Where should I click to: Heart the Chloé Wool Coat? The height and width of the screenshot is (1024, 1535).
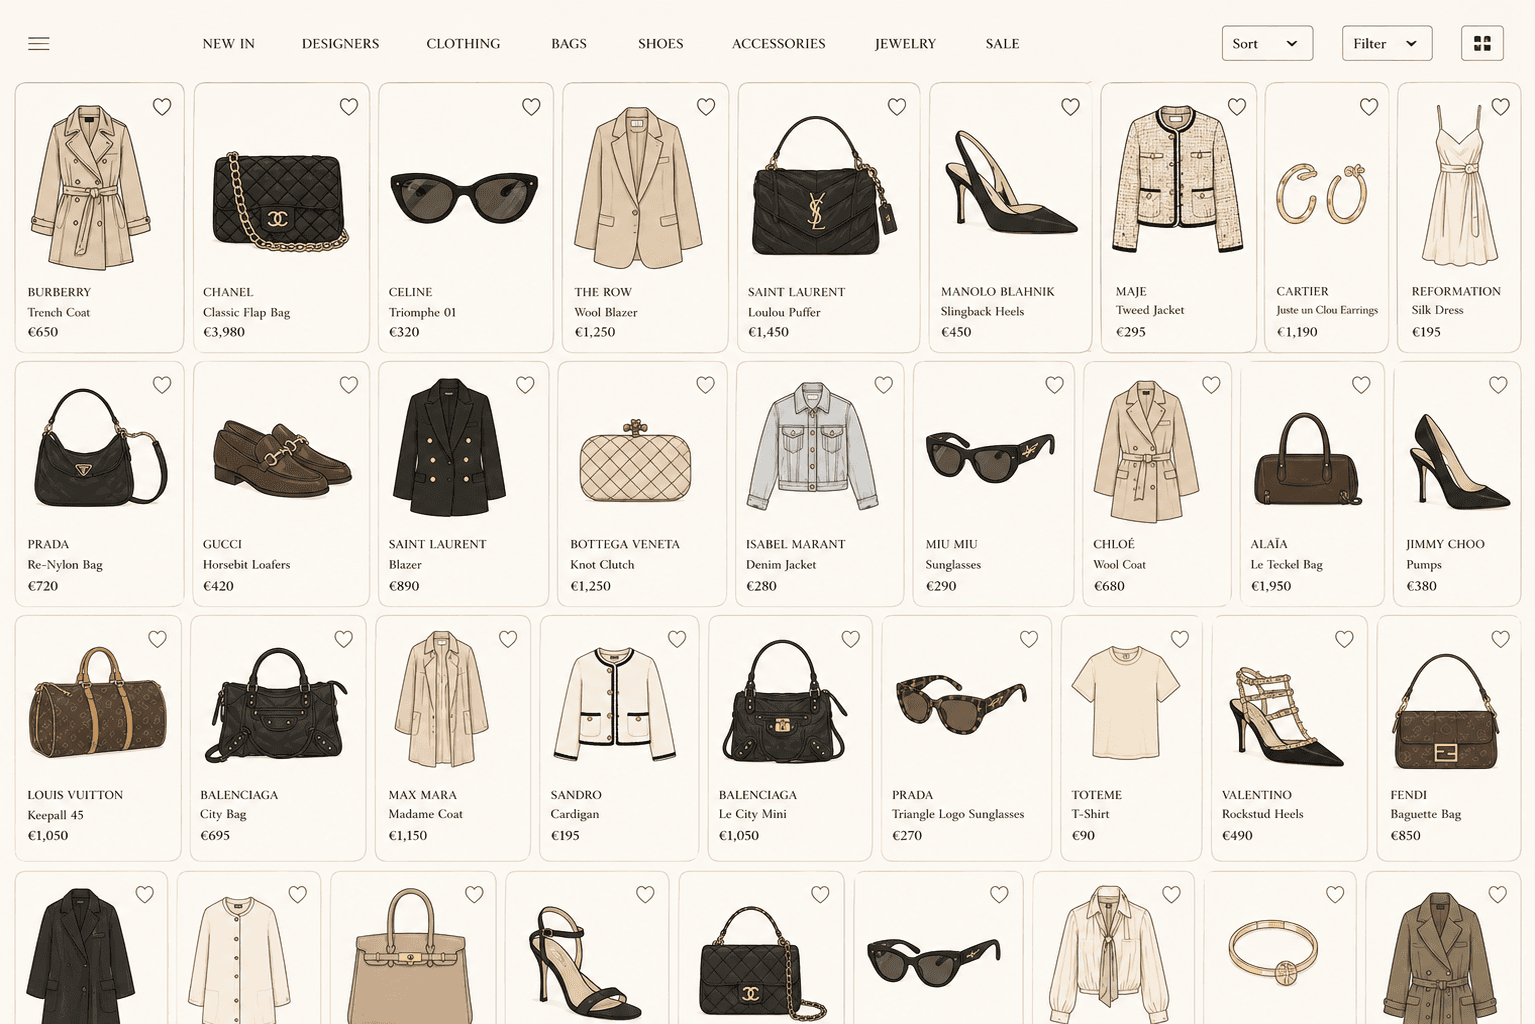tap(1211, 385)
